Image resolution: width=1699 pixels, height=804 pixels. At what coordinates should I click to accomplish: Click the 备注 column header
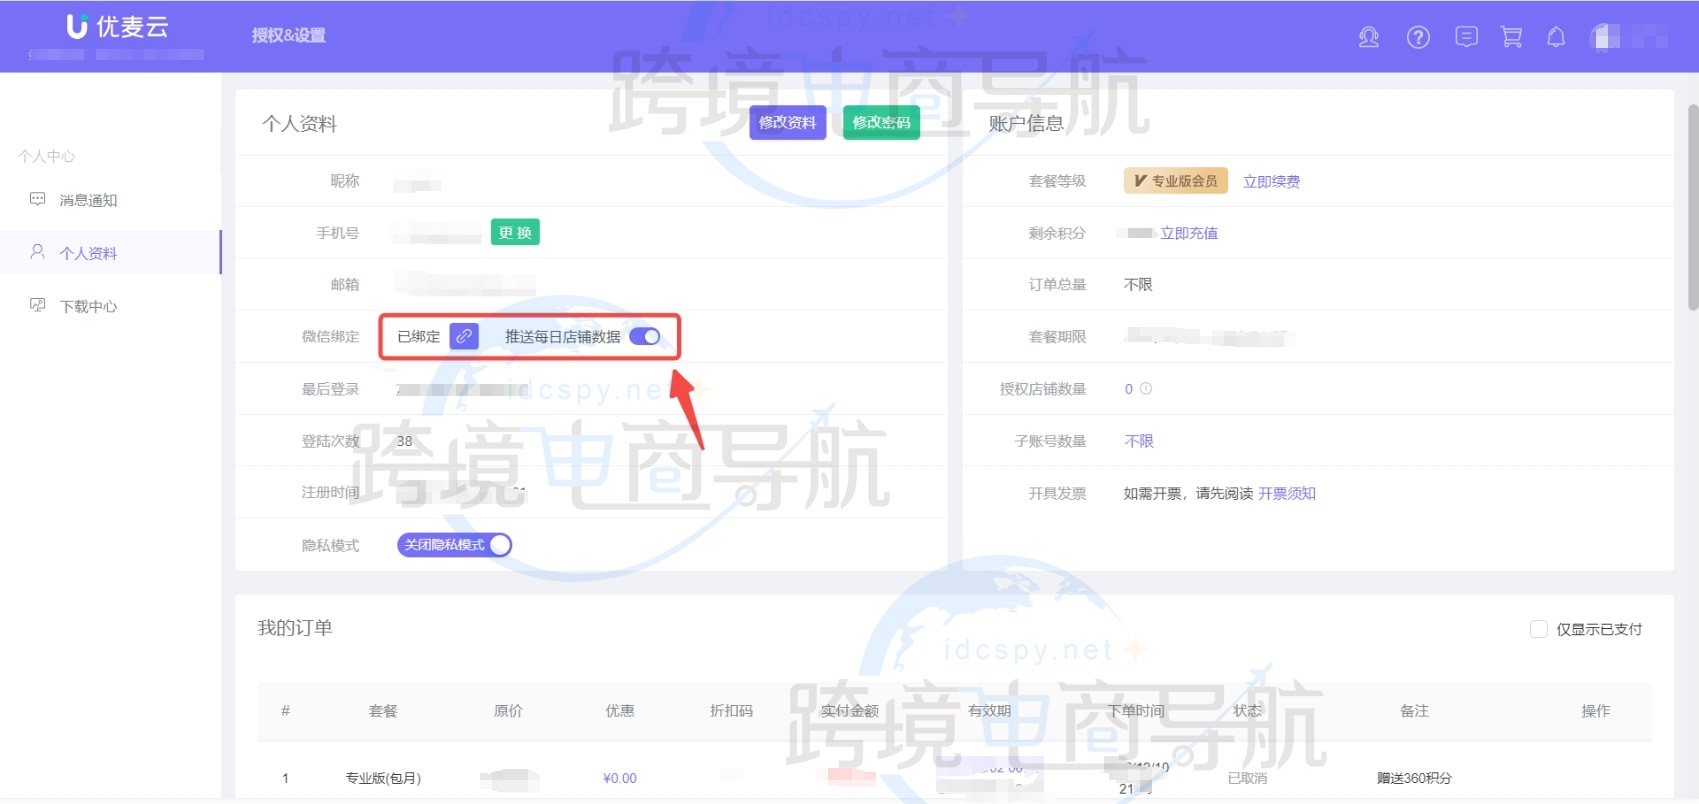1414,711
